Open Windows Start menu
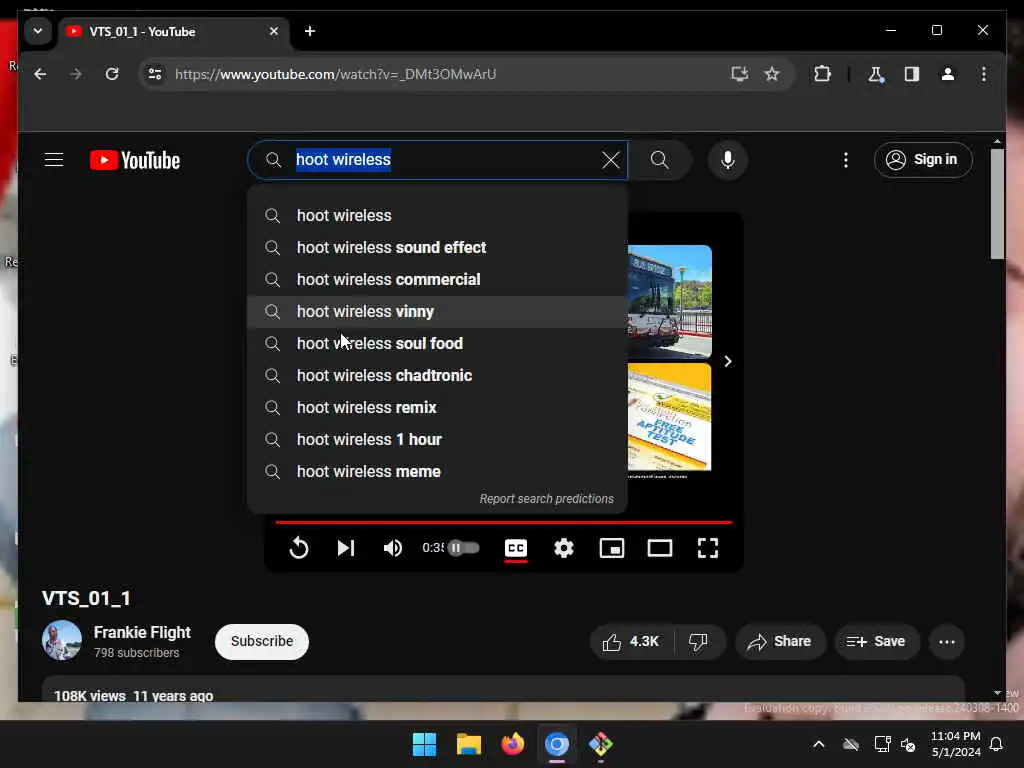The width and height of the screenshot is (1024, 768). click(424, 744)
